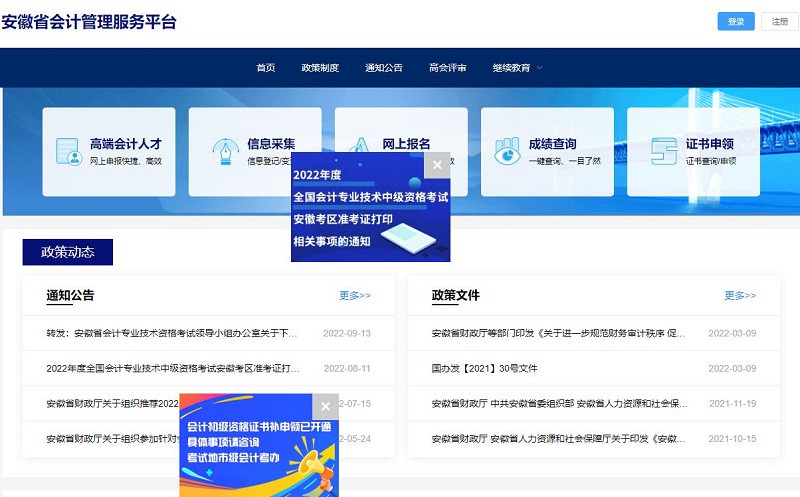The width and height of the screenshot is (800, 497).
Task: Open notice 2022年度全国会计专业技术中级资格考试安徽考区
Action: pos(172,368)
